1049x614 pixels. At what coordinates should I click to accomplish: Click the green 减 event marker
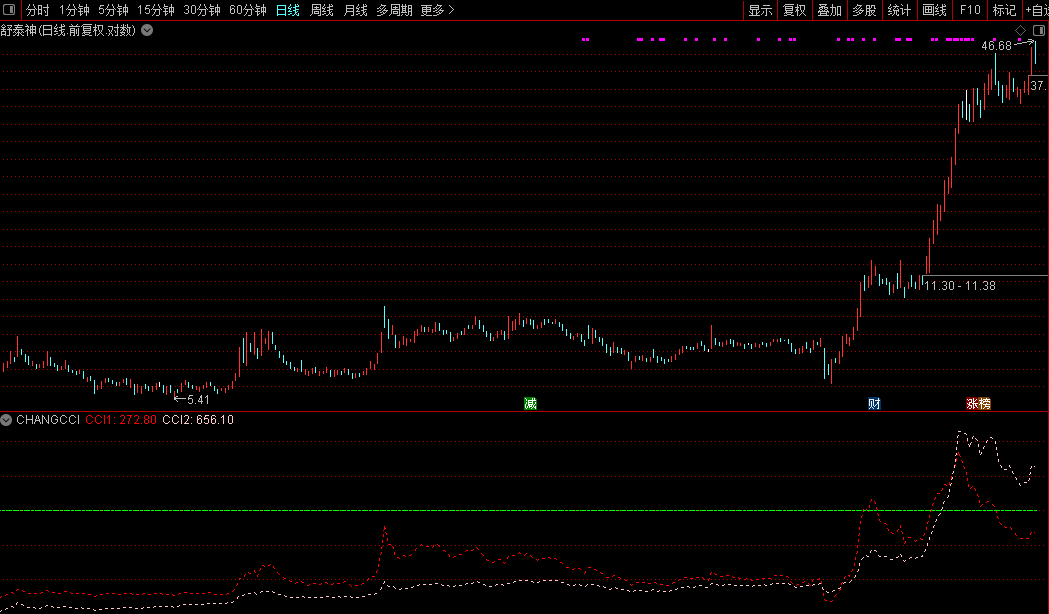[530, 403]
